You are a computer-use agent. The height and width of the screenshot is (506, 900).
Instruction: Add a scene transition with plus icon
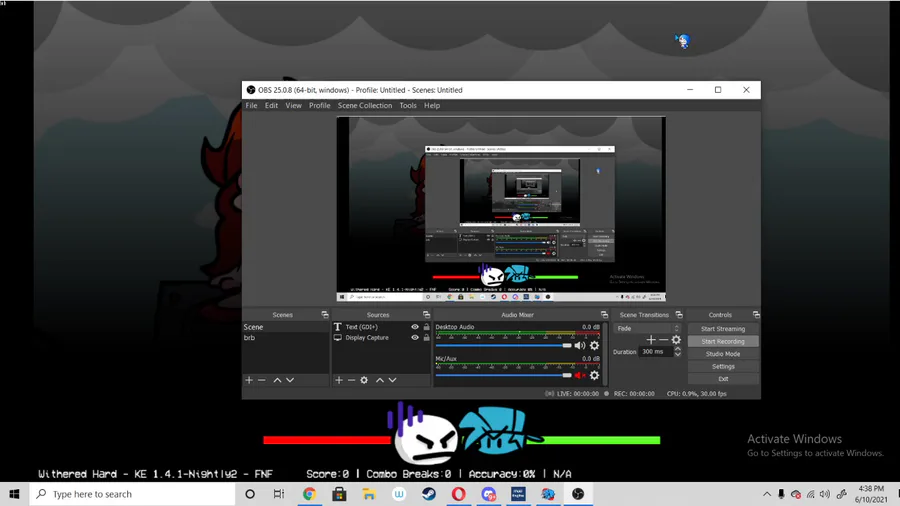pos(651,340)
